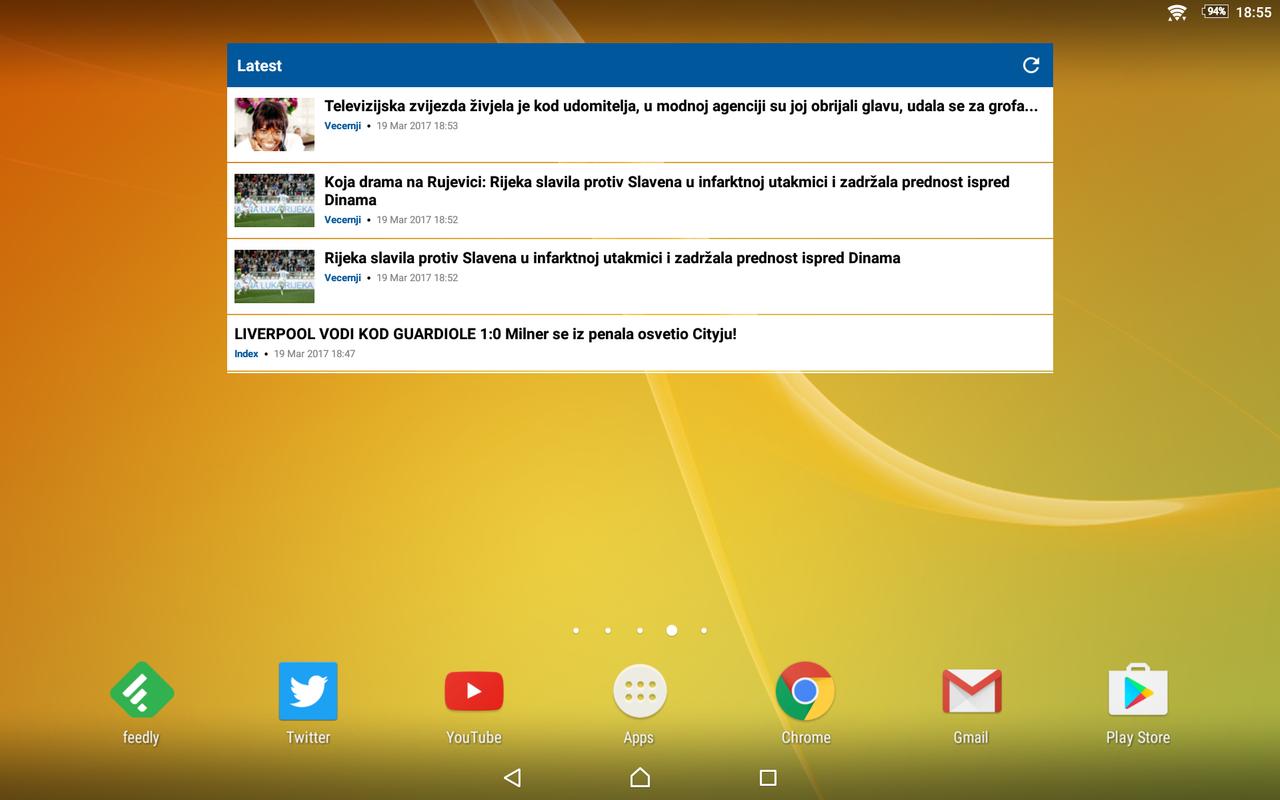Select the current fourth page indicator dot
Viewport: 1280px width, 800px height.
click(x=672, y=630)
